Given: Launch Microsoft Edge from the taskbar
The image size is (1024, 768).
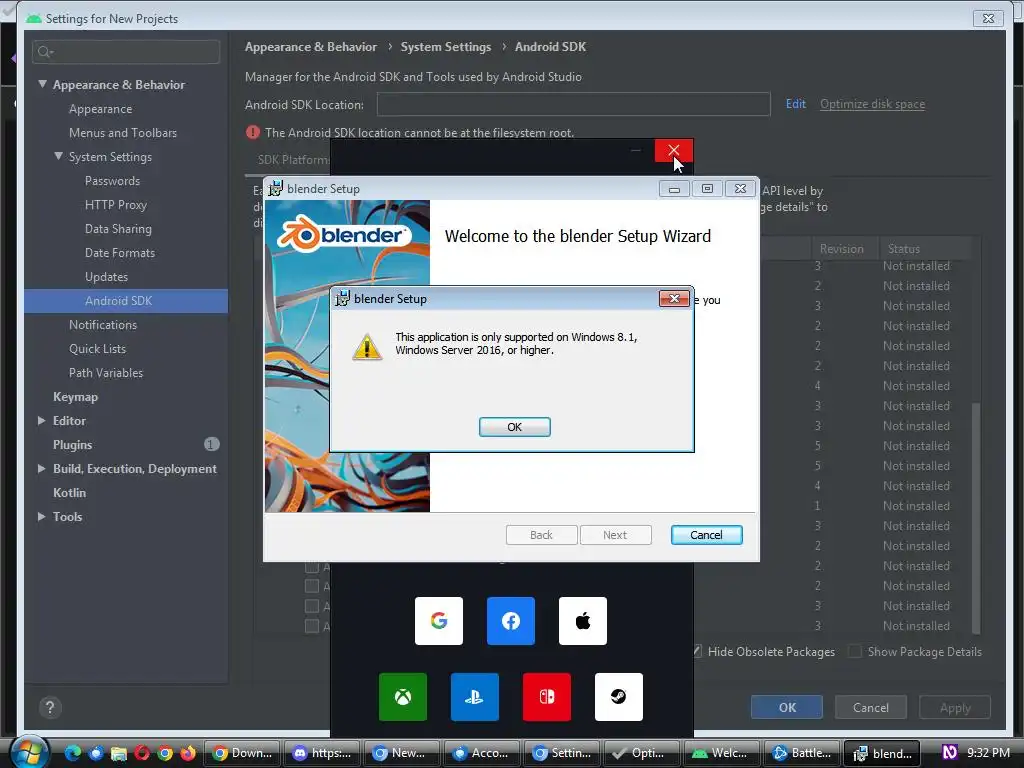Looking at the screenshot, I should tap(72, 753).
